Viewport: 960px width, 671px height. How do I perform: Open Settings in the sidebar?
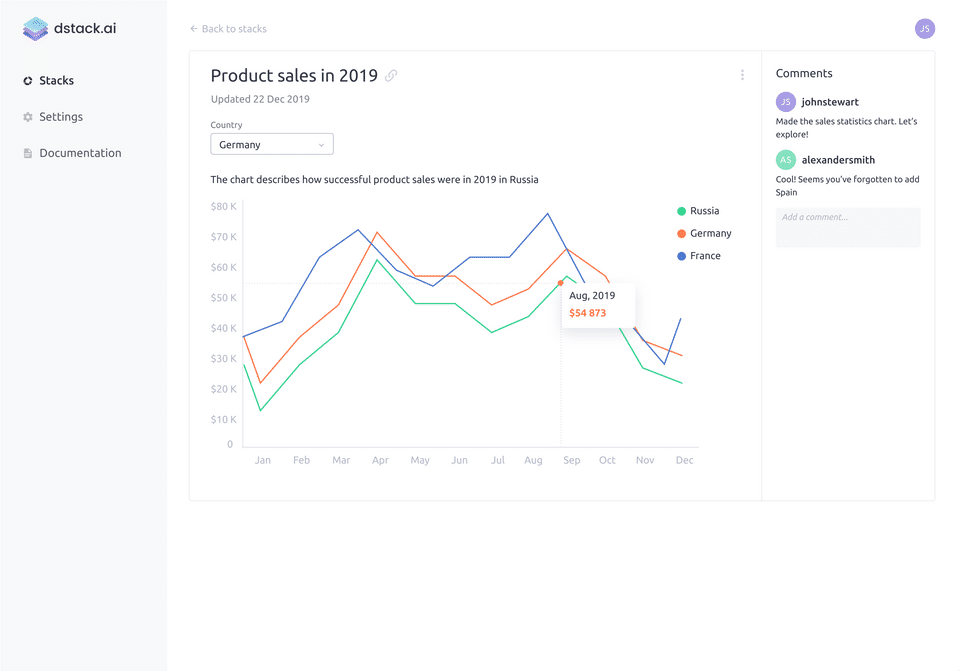61,117
